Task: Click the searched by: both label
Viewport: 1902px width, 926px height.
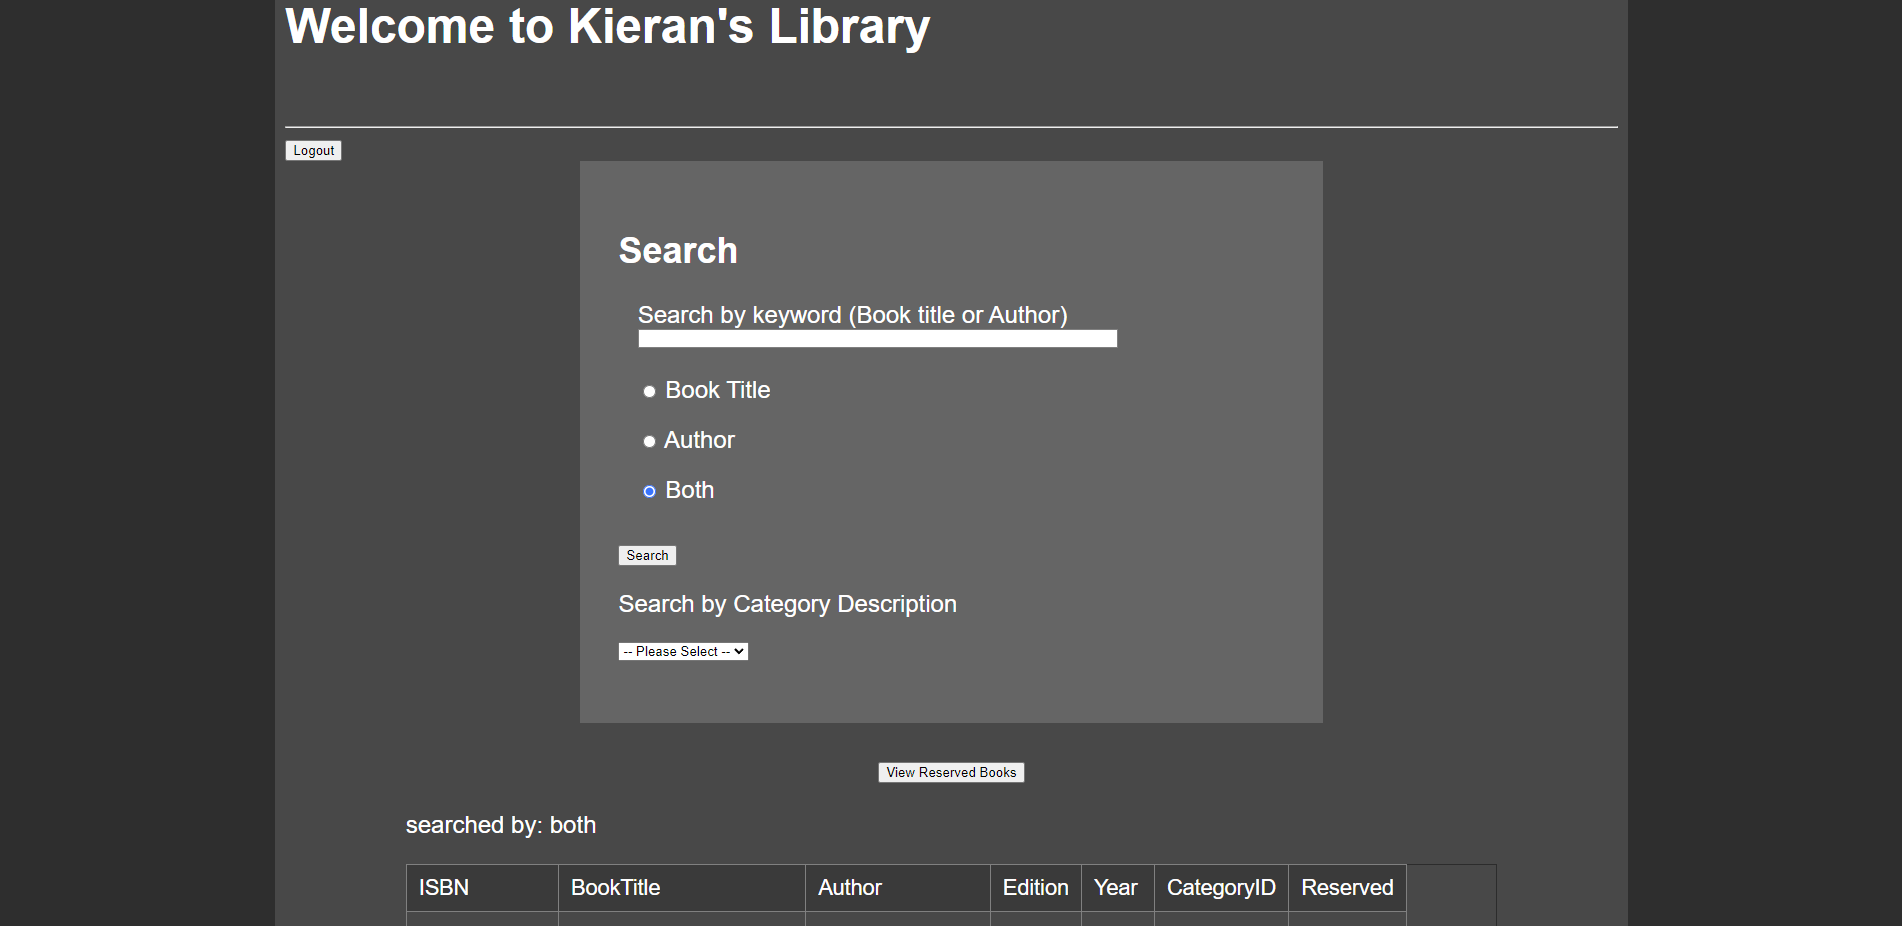Action: click(500, 825)
